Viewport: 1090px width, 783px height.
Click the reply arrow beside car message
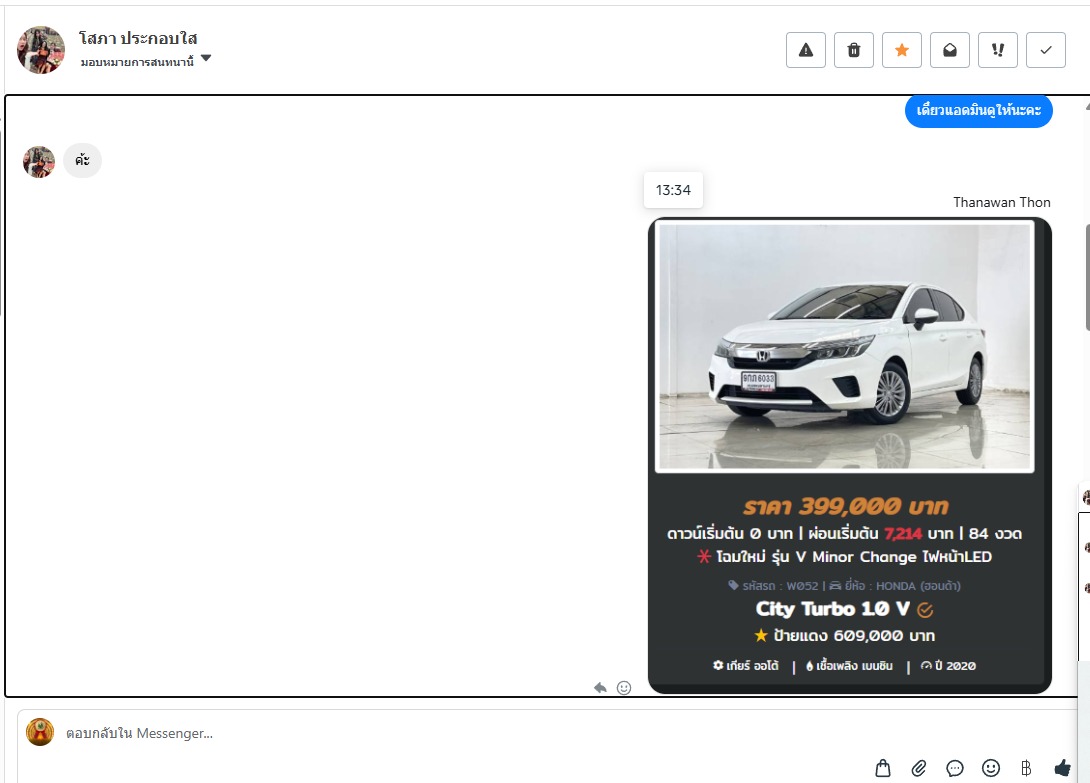(x=600, y=688)
